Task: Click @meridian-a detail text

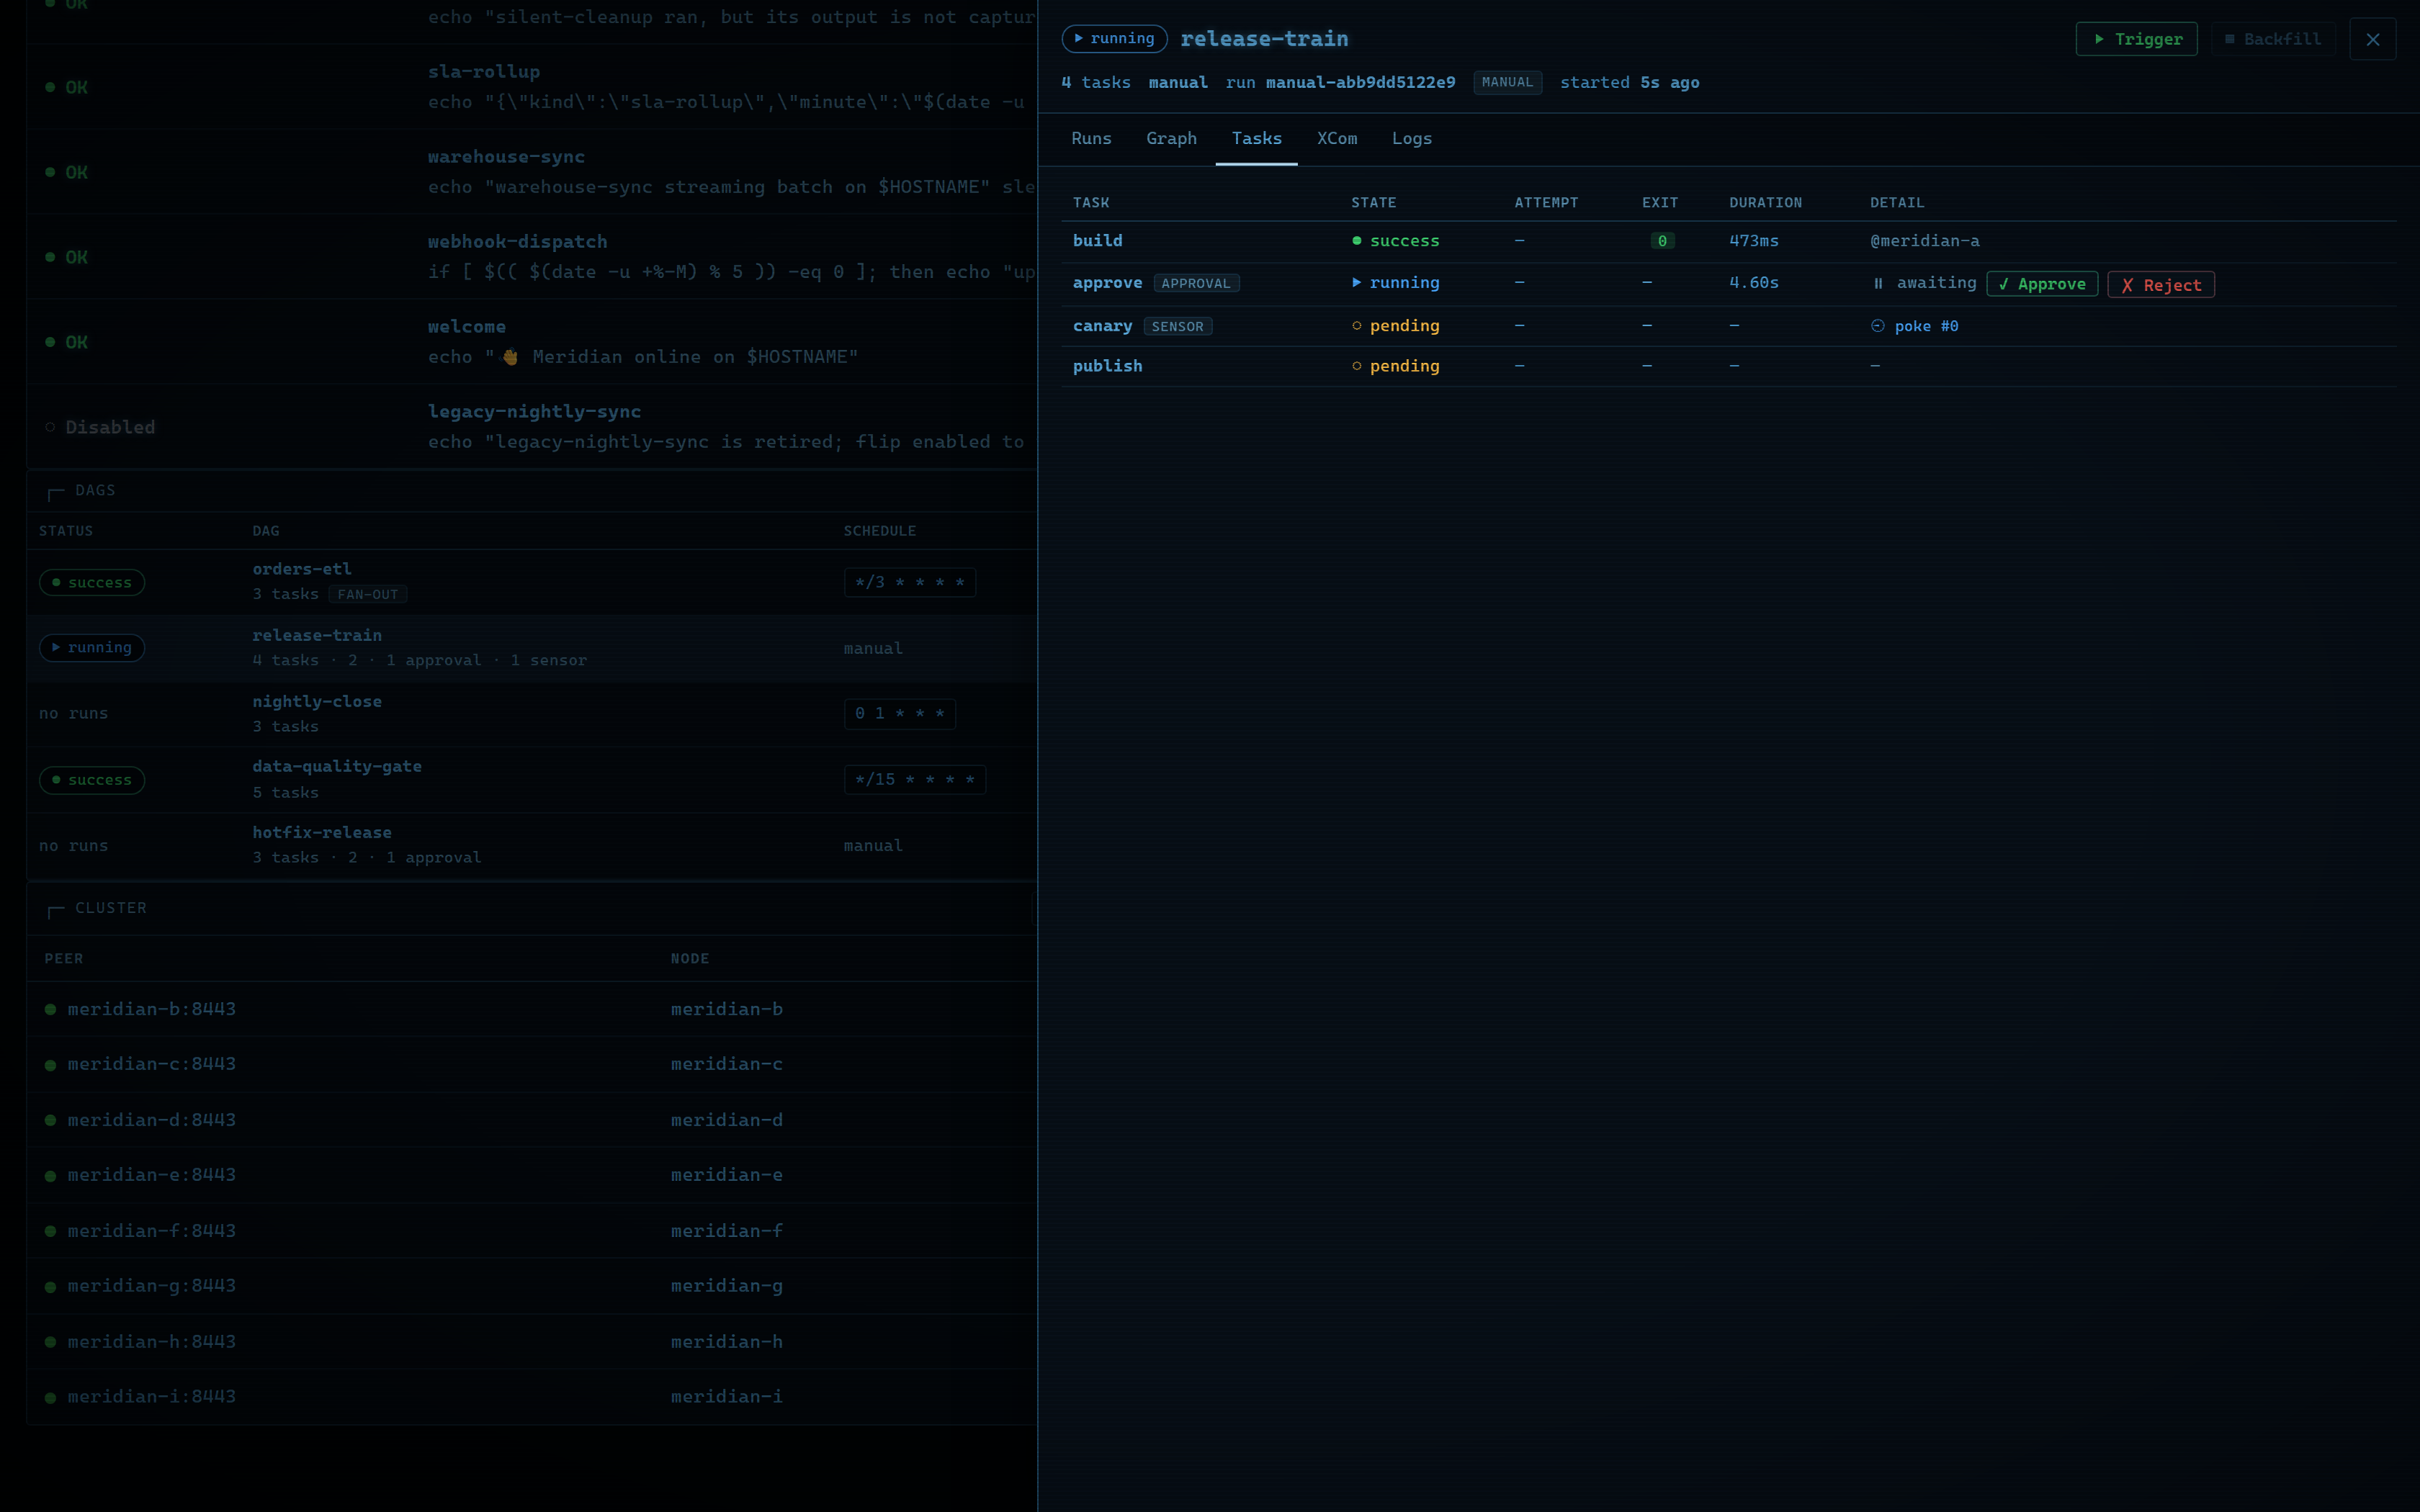Action: 1925,241
